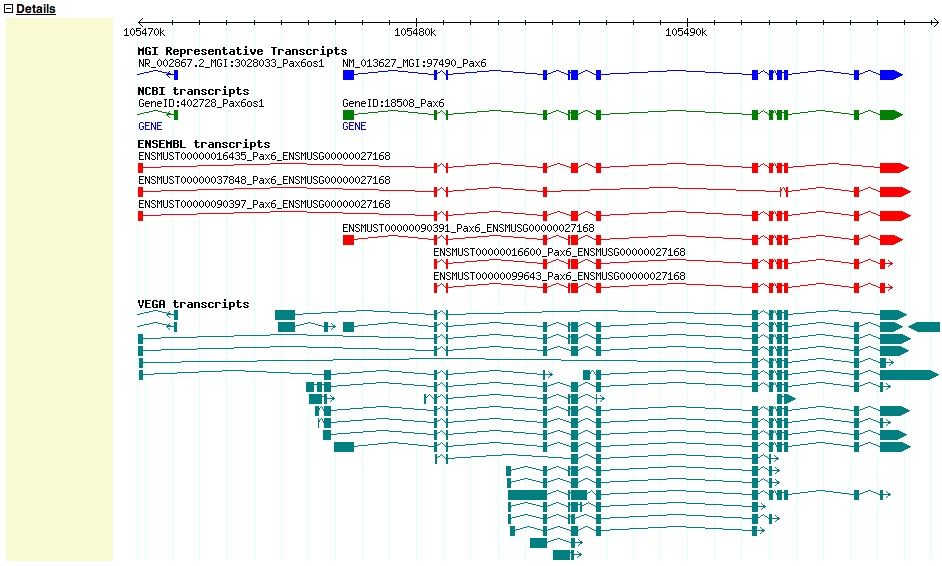Image resolution: width=942 pixels, height=566 pixels.
Task: Click the 105490k ruler label
Action: 686,32
